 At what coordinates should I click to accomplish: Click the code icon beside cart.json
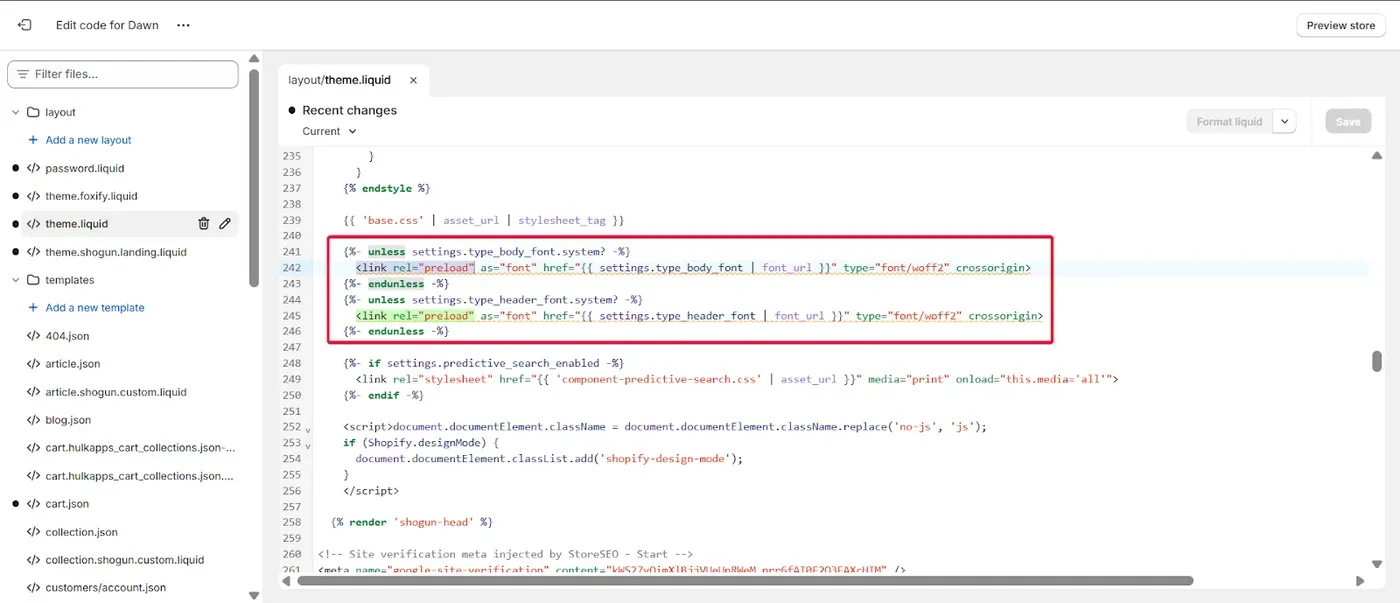coord(33,504)
